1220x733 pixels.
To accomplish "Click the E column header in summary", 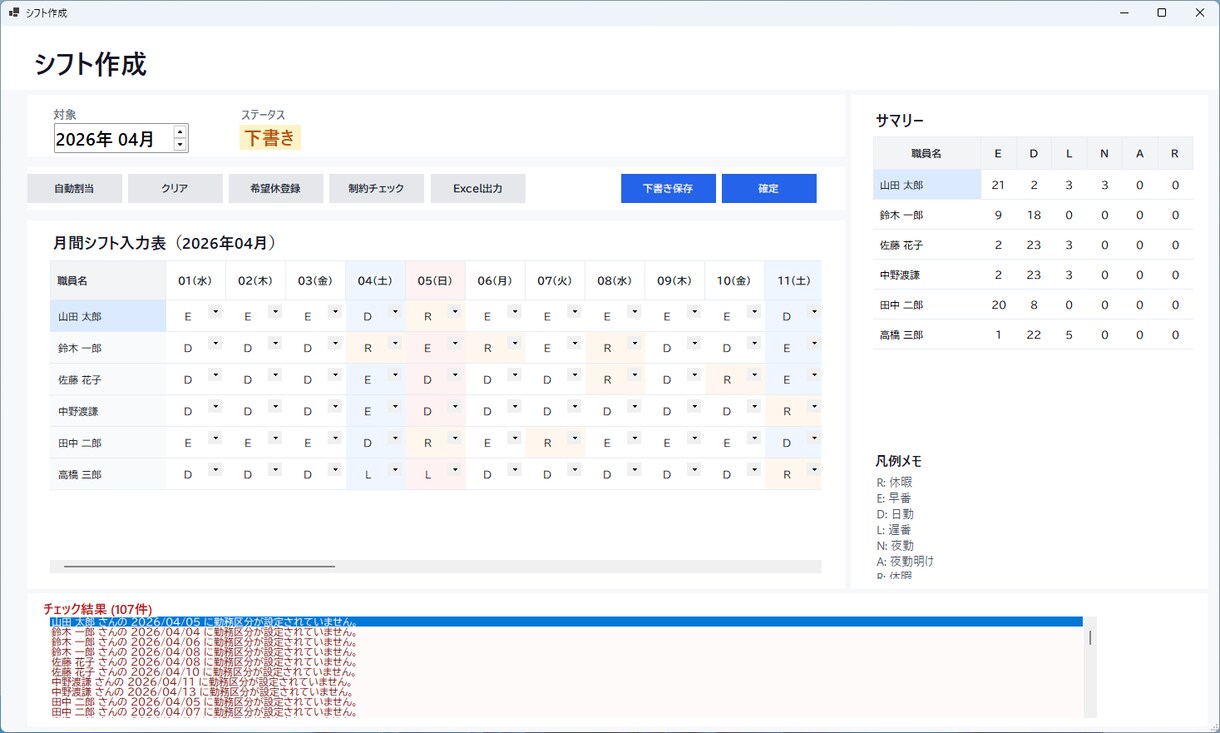I will click(x=998, y=154).
